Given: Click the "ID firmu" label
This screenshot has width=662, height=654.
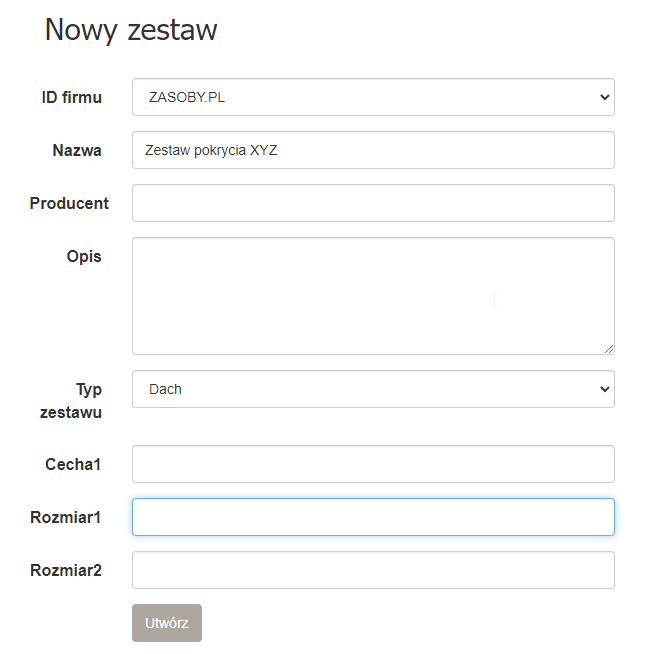Looking at the screenshot, I should tap(71, 97).
